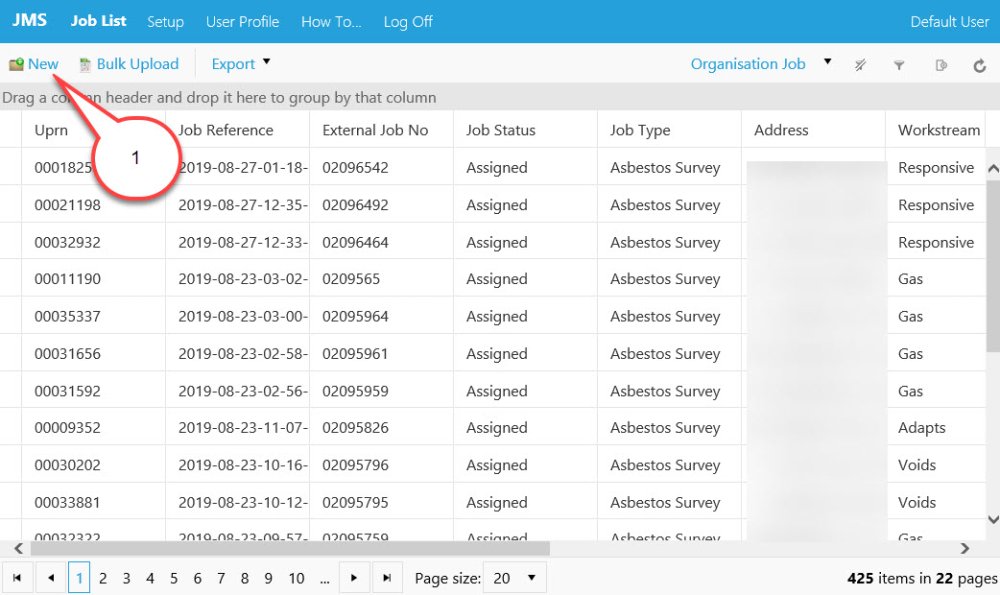Viewport: 1000px width, 595px height.
Task: Click the vertical scrollbar down arrow
Action: pyautogui.click(x=993, y=520)
